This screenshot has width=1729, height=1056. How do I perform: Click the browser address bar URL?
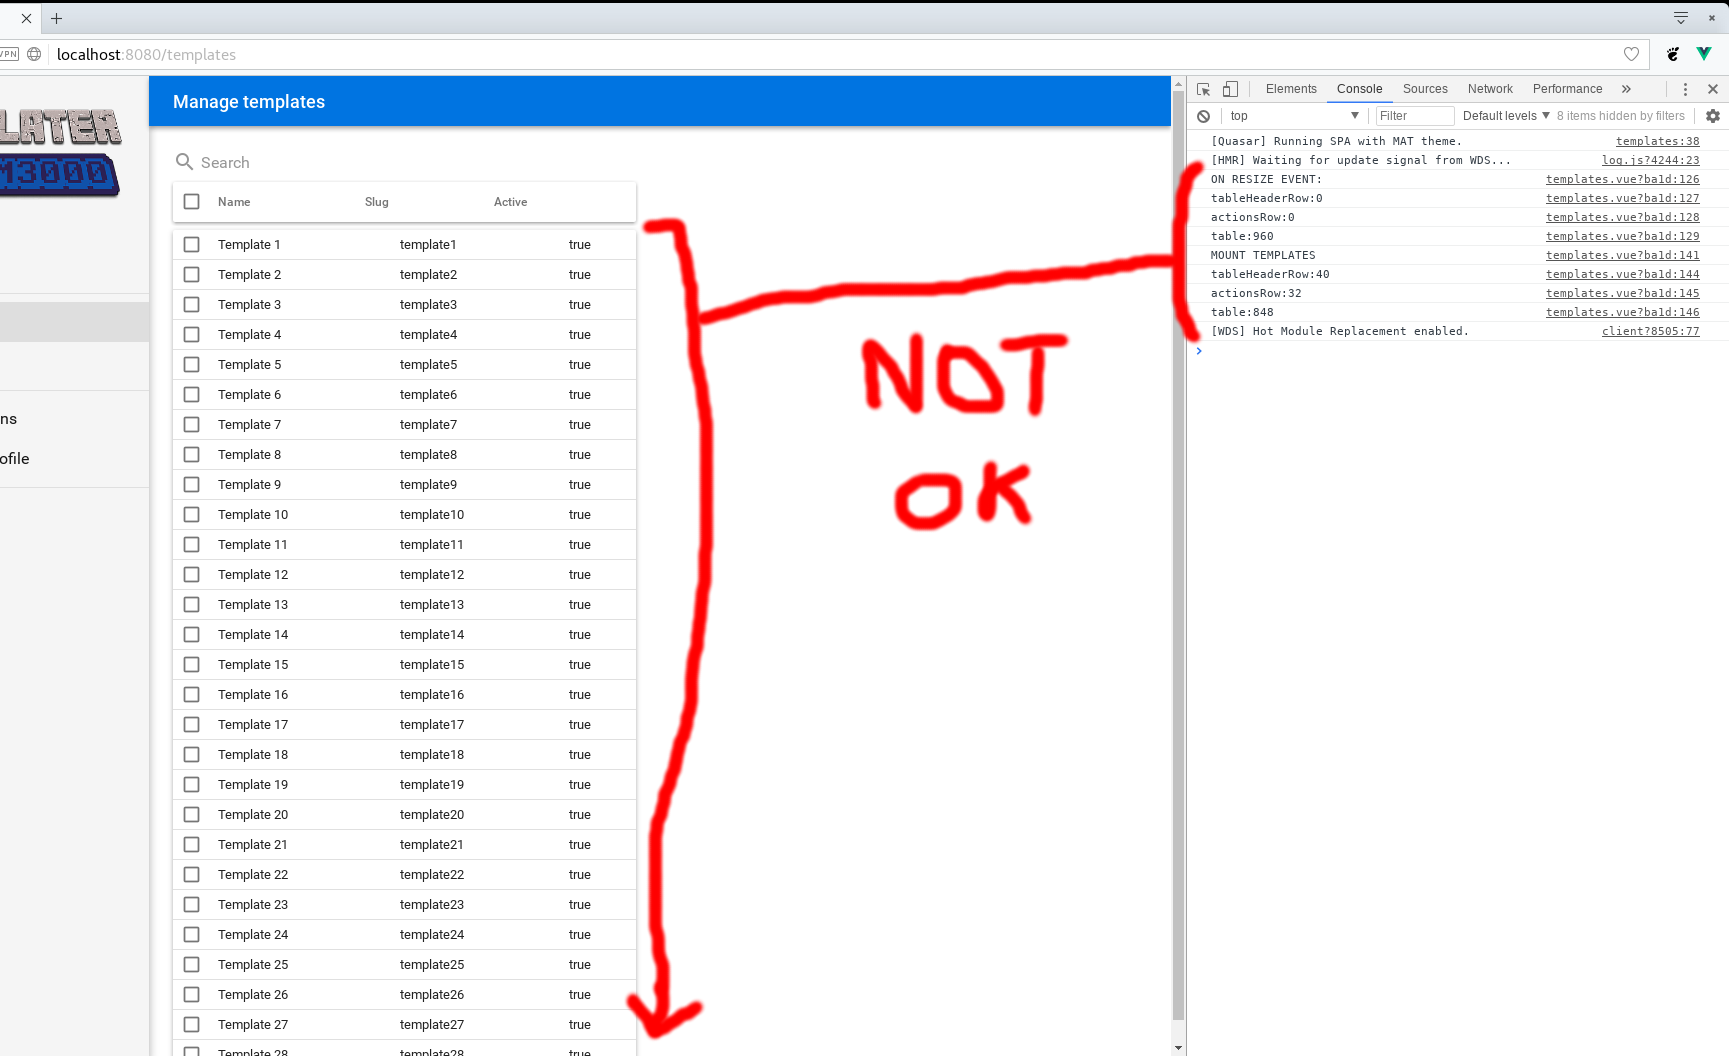(x=146, y=54)
